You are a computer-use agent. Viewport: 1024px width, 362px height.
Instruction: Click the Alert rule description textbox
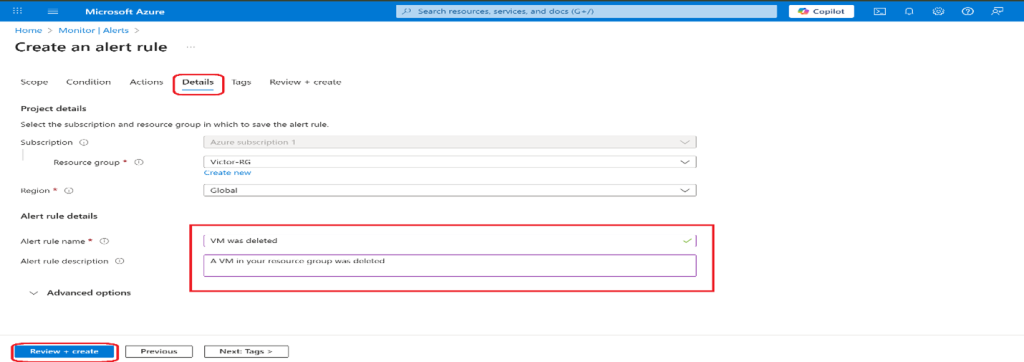click(x=449, y=265)
